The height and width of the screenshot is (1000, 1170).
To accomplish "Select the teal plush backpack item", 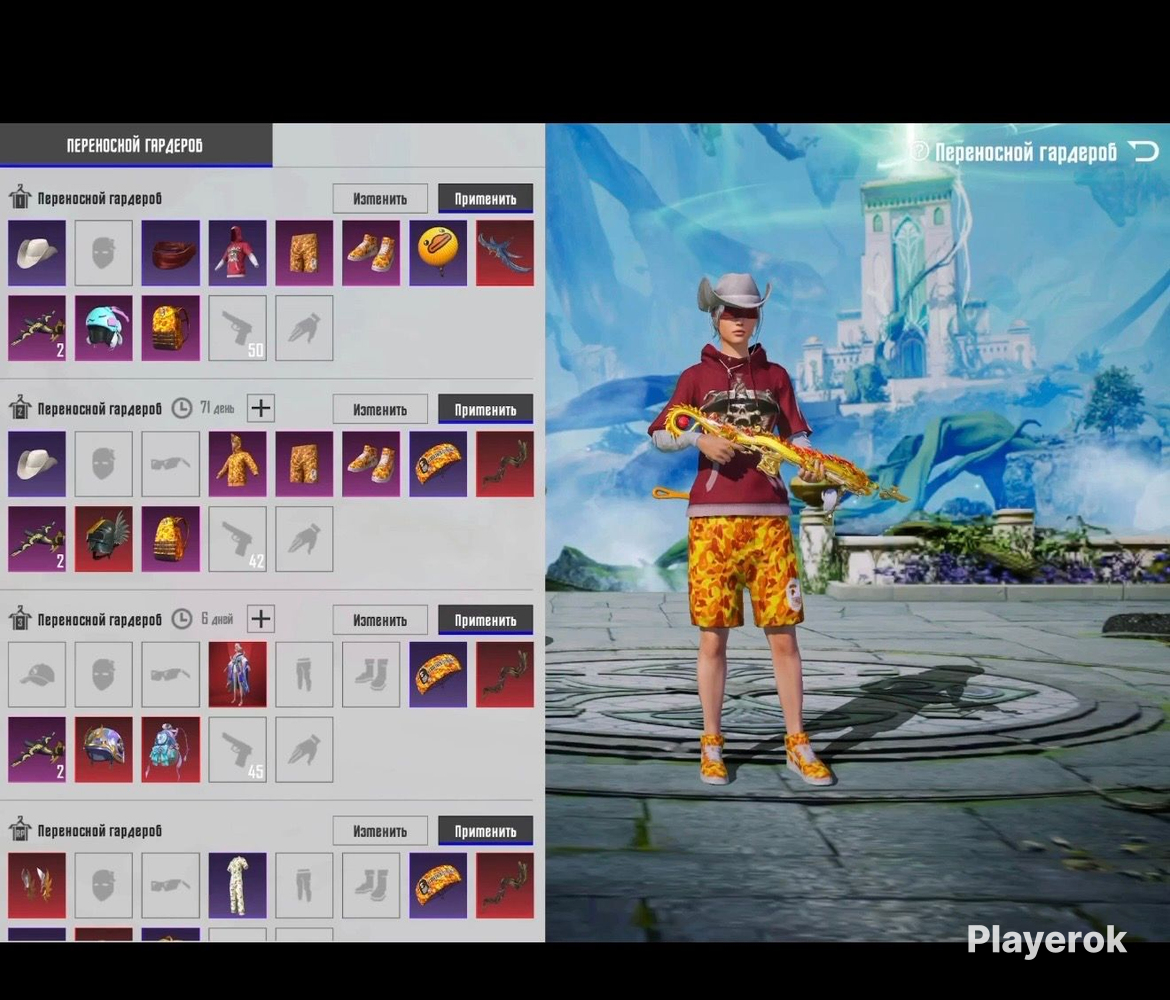I will [x=171, y=750].
